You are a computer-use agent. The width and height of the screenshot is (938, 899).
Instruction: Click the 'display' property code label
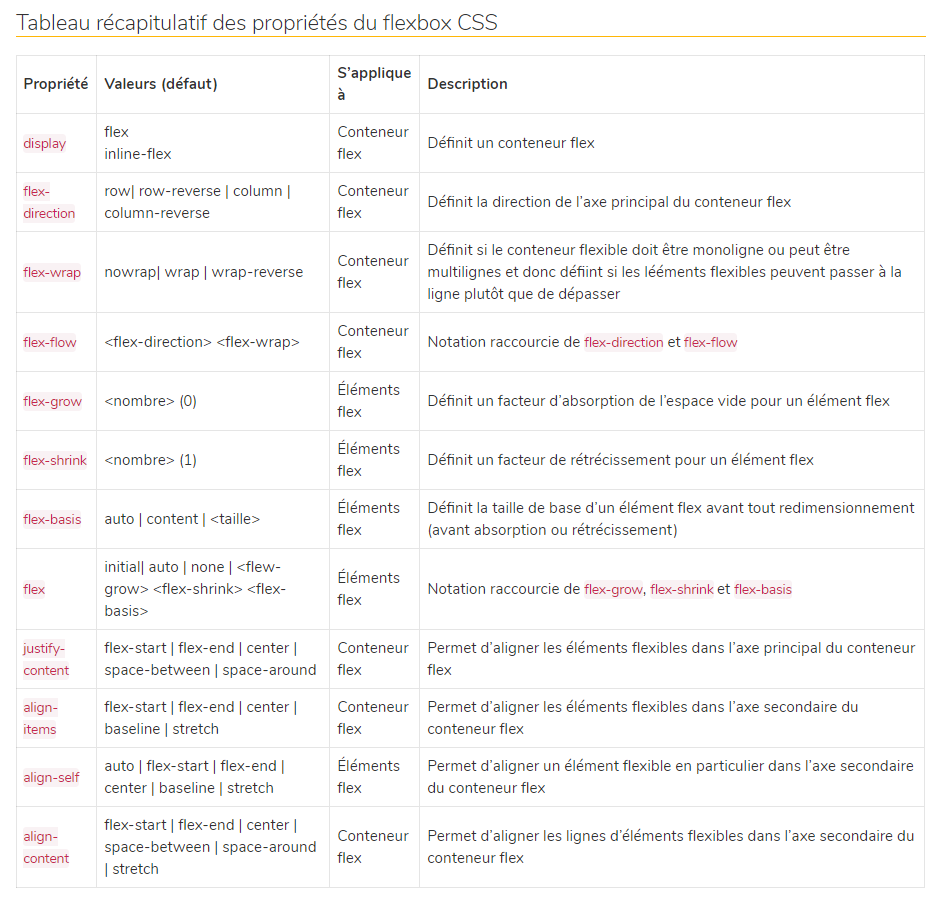coord(45,143)
